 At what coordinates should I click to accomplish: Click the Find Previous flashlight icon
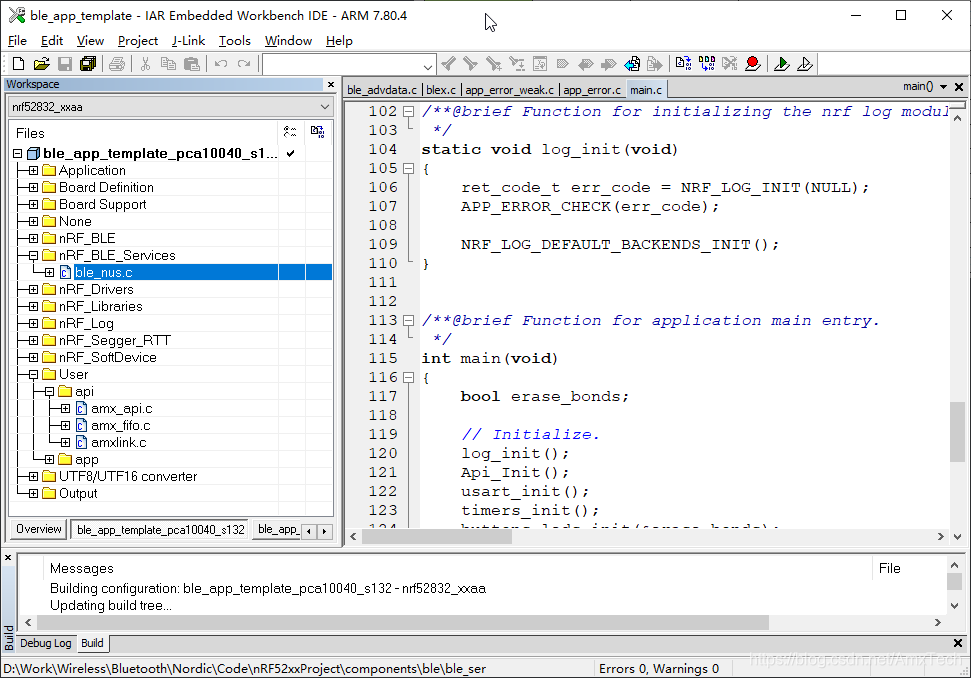point(448,64)
